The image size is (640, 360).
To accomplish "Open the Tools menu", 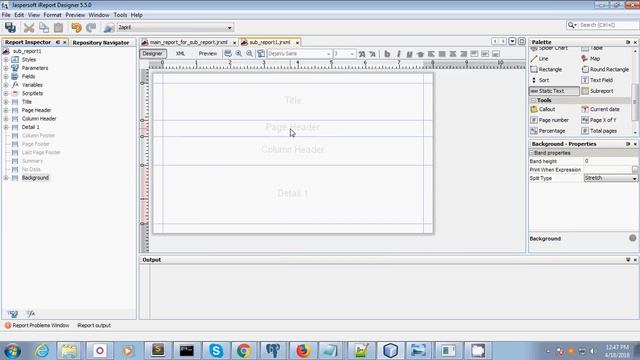I will (x=120, y=15).
